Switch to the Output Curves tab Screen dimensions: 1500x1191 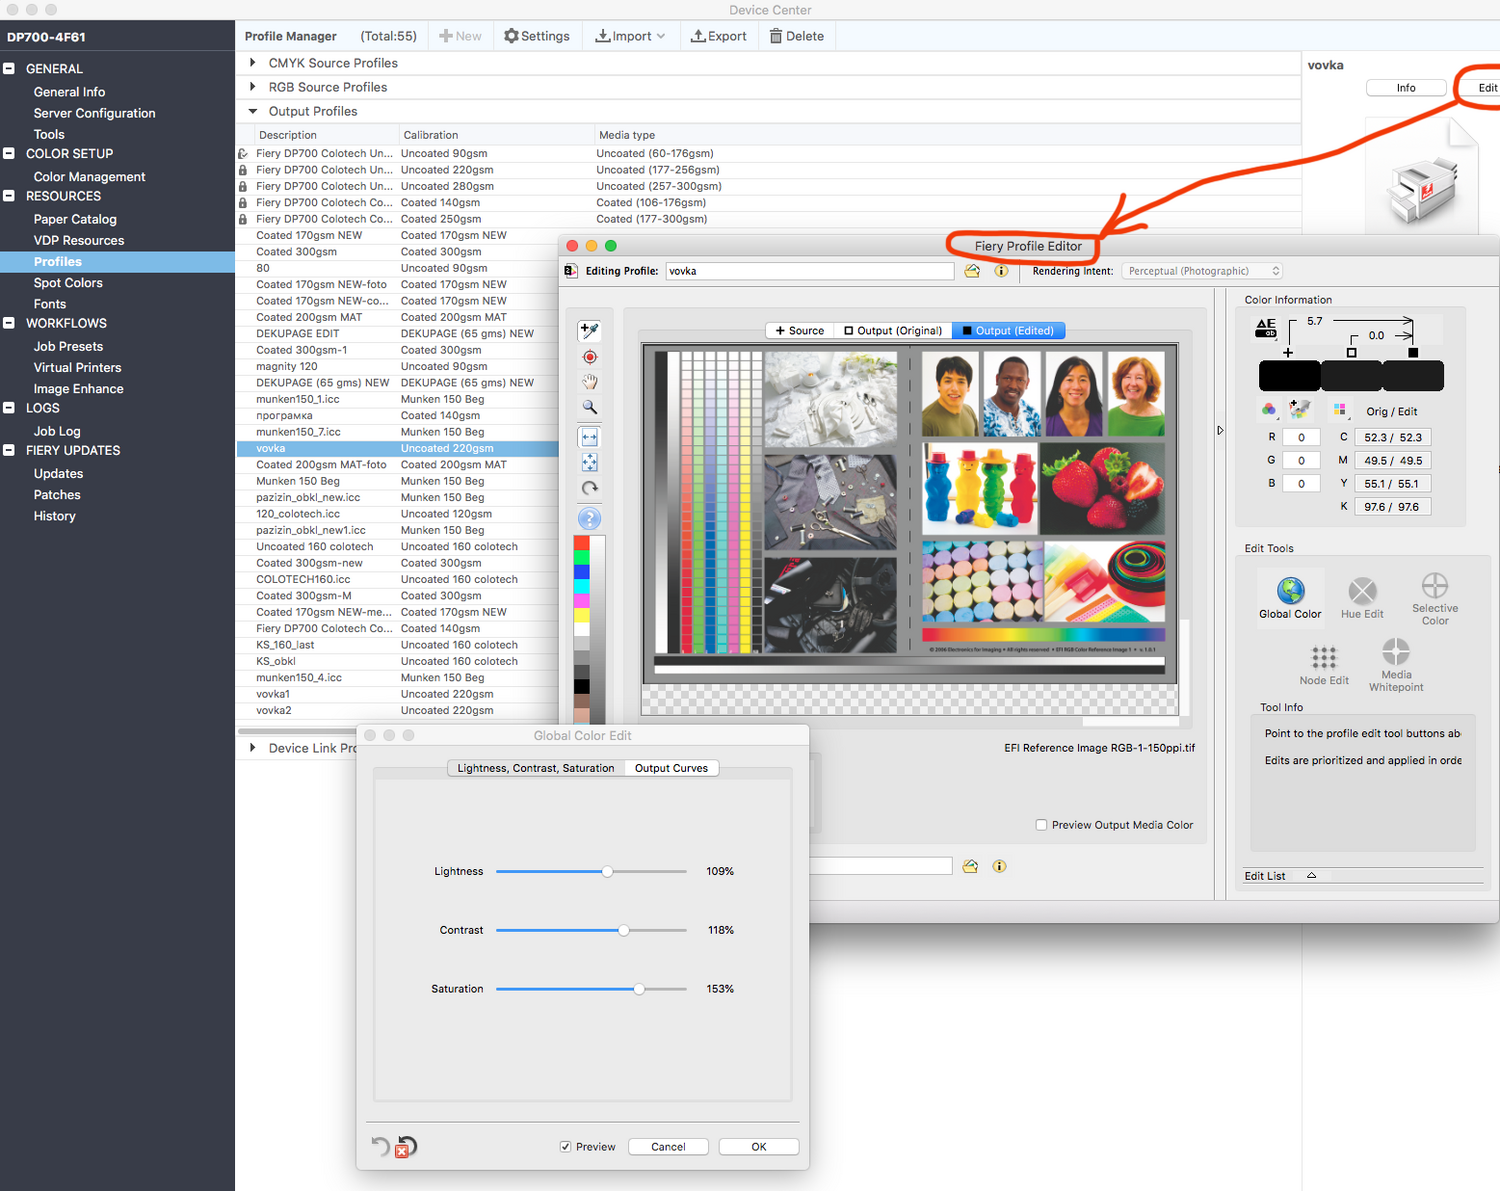671,768
